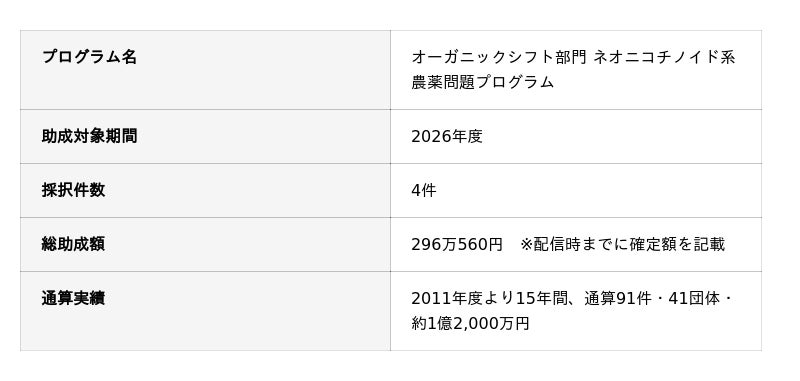Click the ネオニコチノイド系 text
This screenshot has height=381, width=800.
[x=664, y=57]
